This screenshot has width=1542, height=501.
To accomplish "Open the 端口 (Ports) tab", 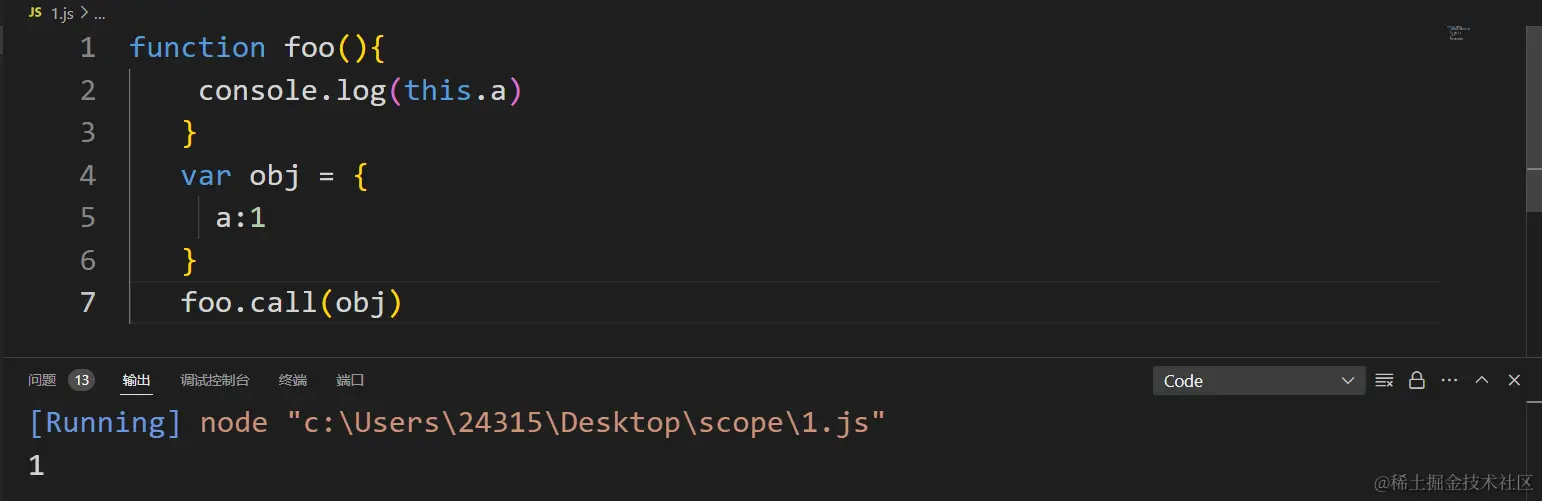I will [x=350, y=380].
